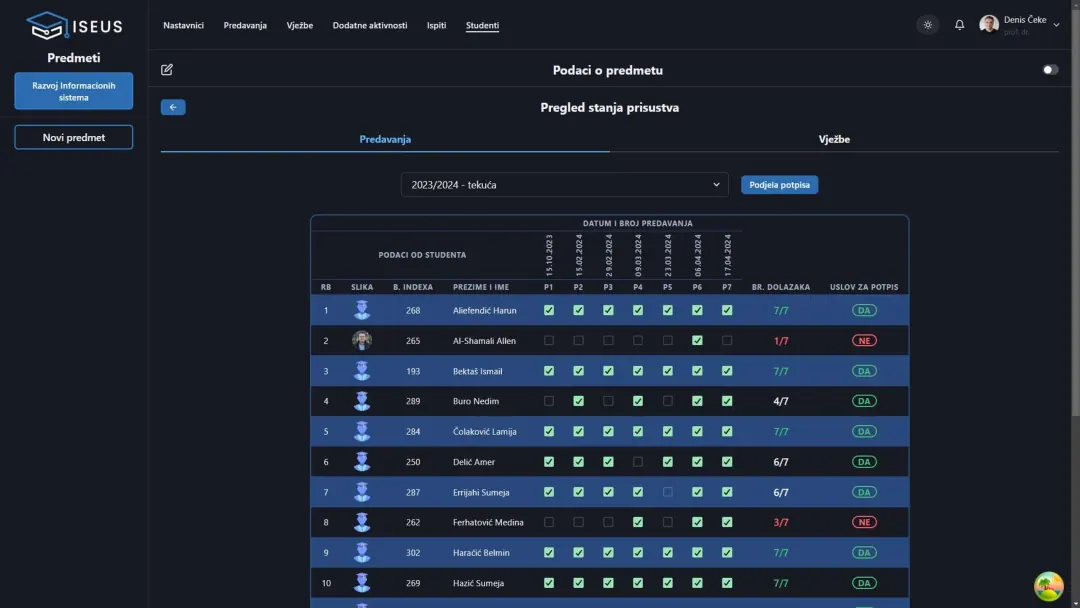Toggle light theme with sun icon

coord(928,25)
